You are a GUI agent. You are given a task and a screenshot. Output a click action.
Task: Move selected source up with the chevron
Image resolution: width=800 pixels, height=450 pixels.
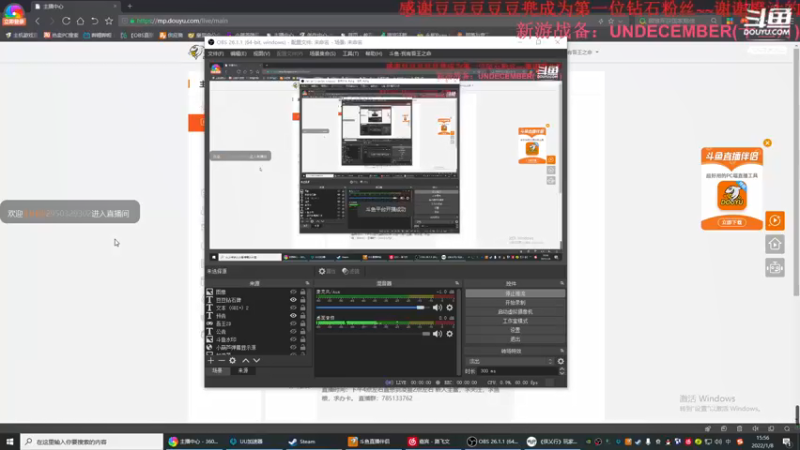tap(245, 361)
